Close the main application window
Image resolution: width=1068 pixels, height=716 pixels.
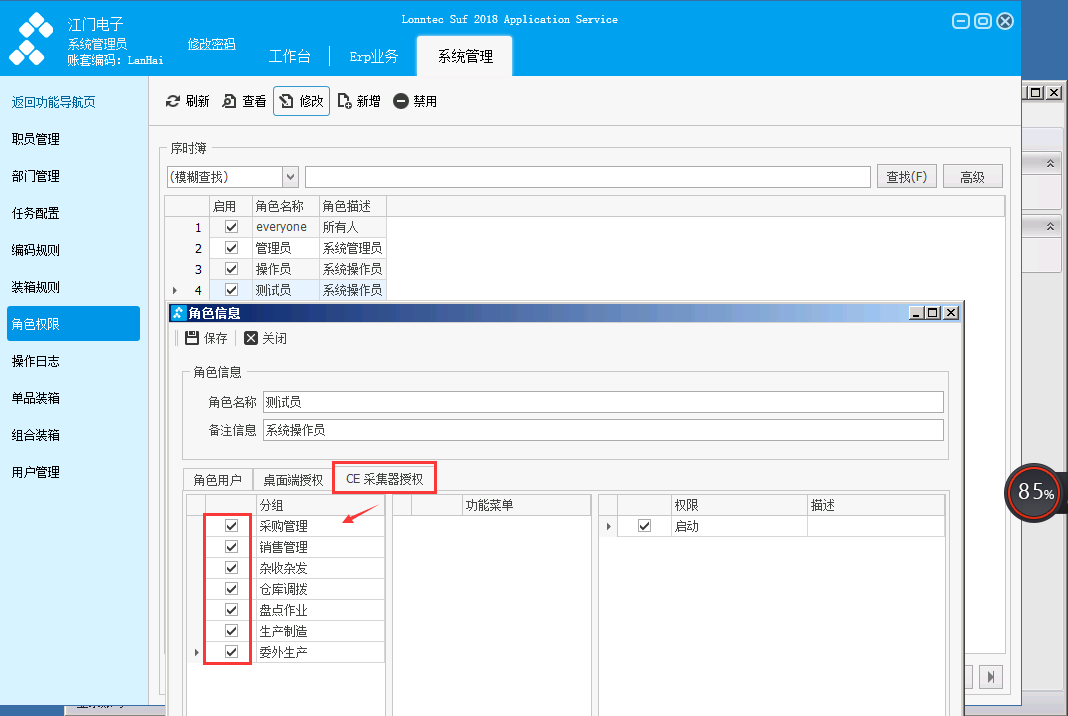click(x=1005, y=21)
